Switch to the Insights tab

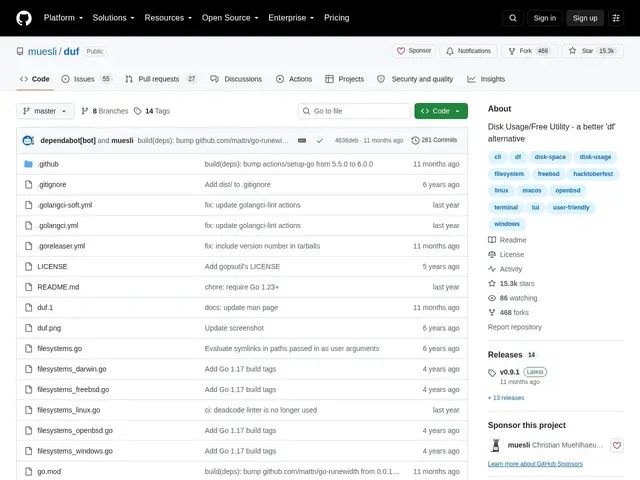click(x=486, y=79)
